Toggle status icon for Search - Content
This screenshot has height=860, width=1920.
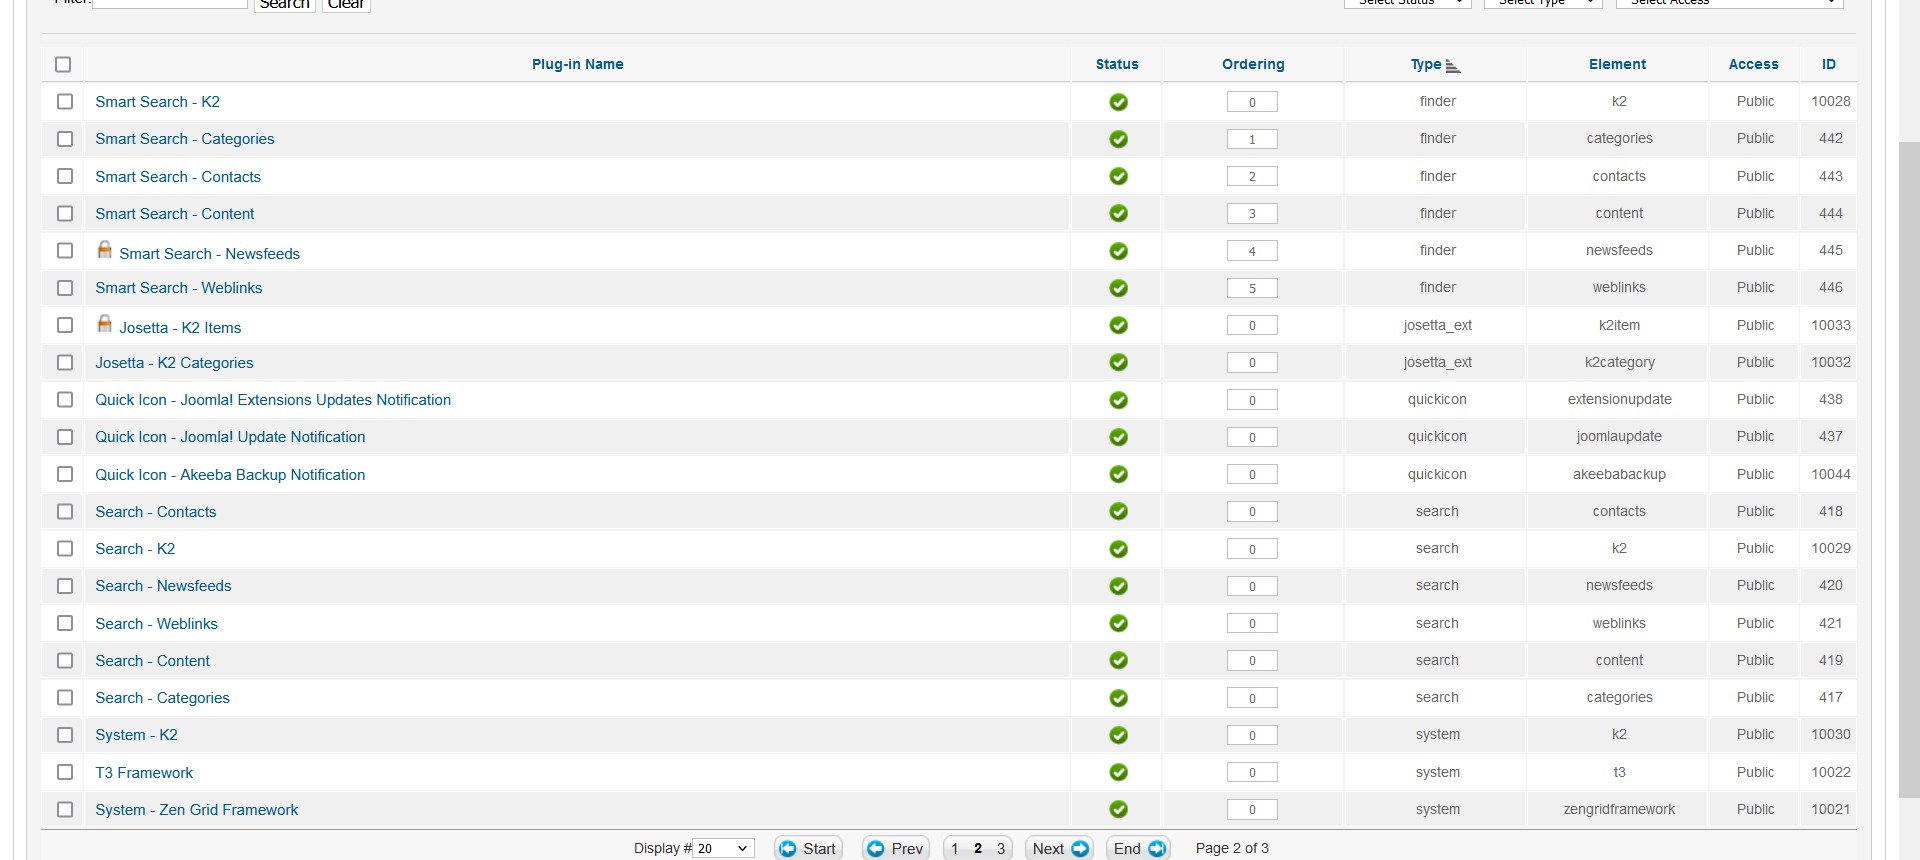[x=1118, y=660]
